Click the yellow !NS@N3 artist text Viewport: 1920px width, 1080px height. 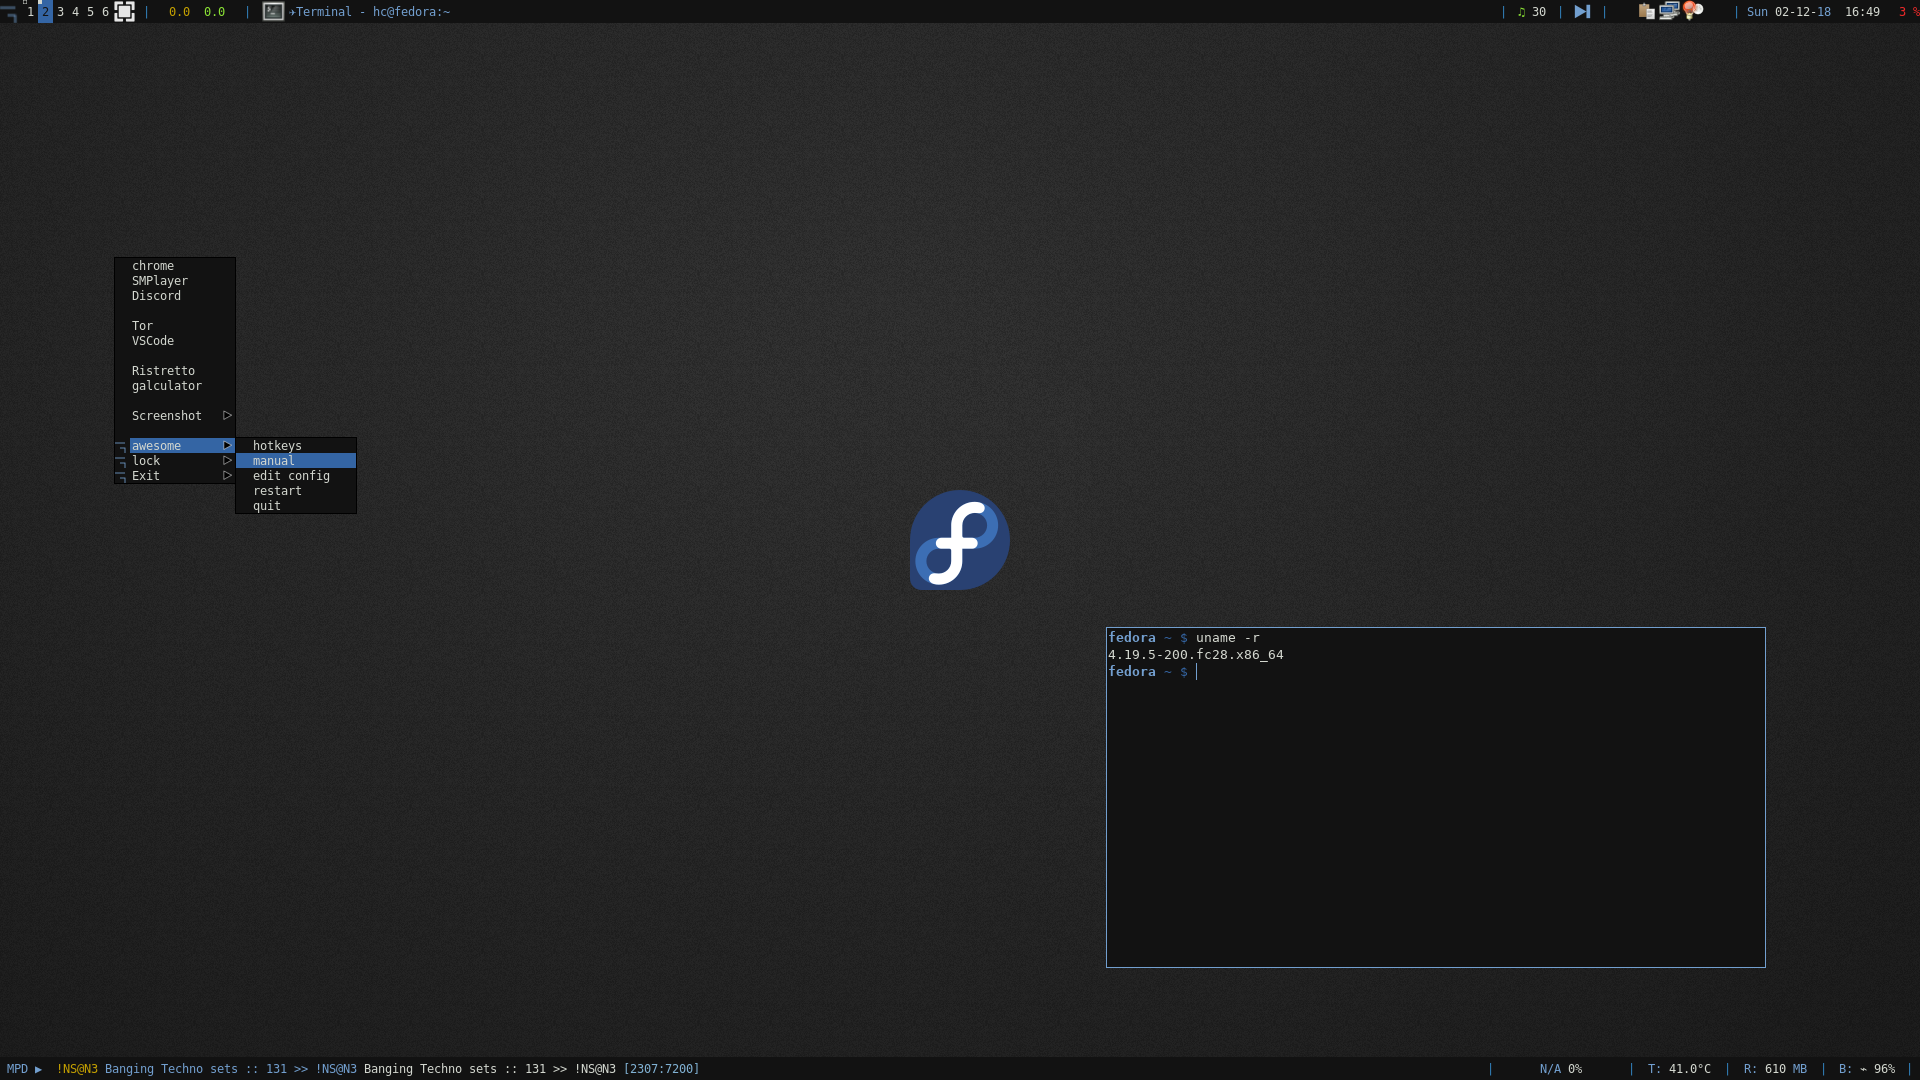point(77,1069)
